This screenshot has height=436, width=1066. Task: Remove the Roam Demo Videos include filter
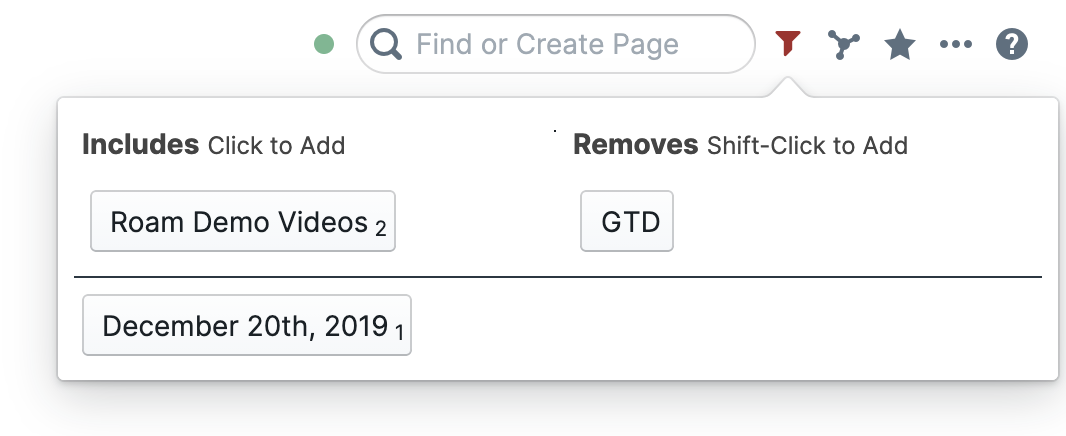240,221
